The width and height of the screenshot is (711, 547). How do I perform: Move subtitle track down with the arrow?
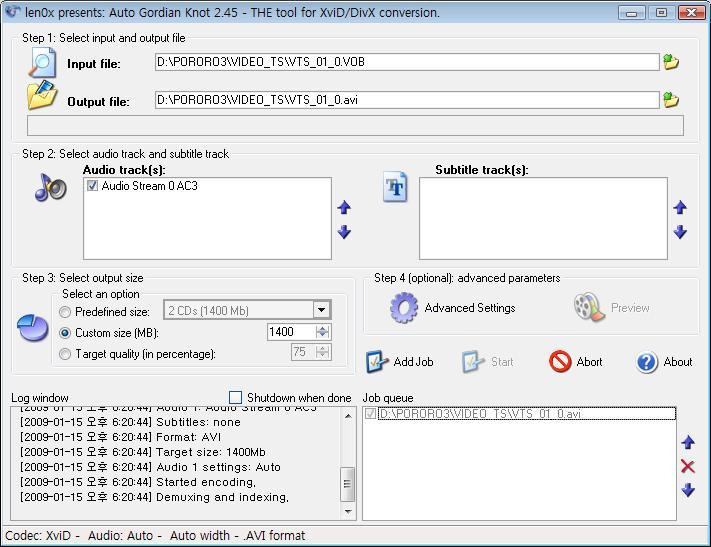pos(680,232)
